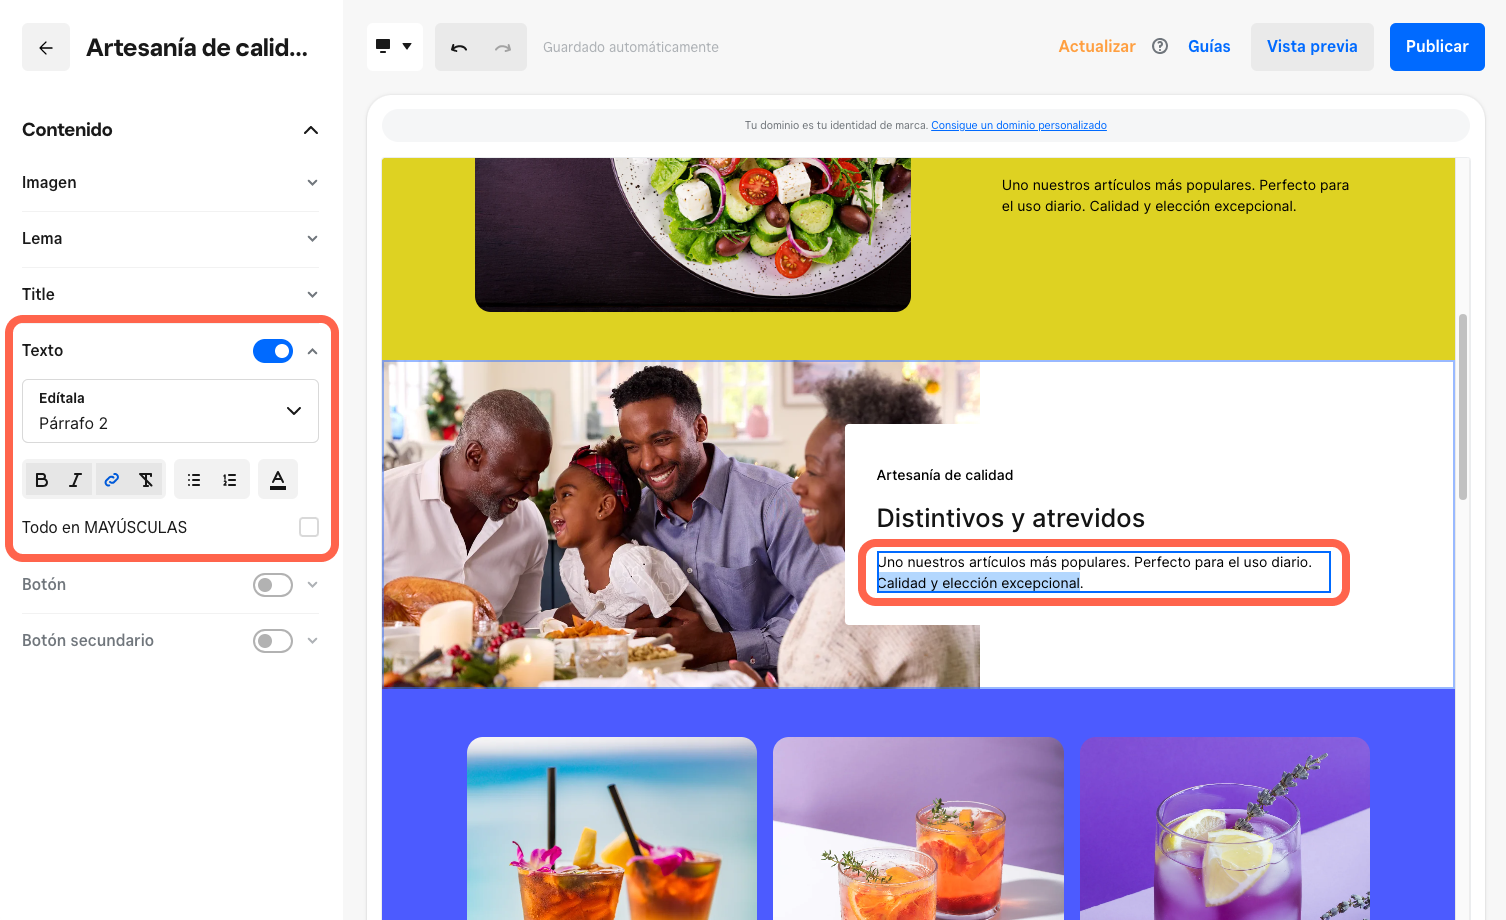
Task: Apply bold formatting
Action: pos(41,480)
